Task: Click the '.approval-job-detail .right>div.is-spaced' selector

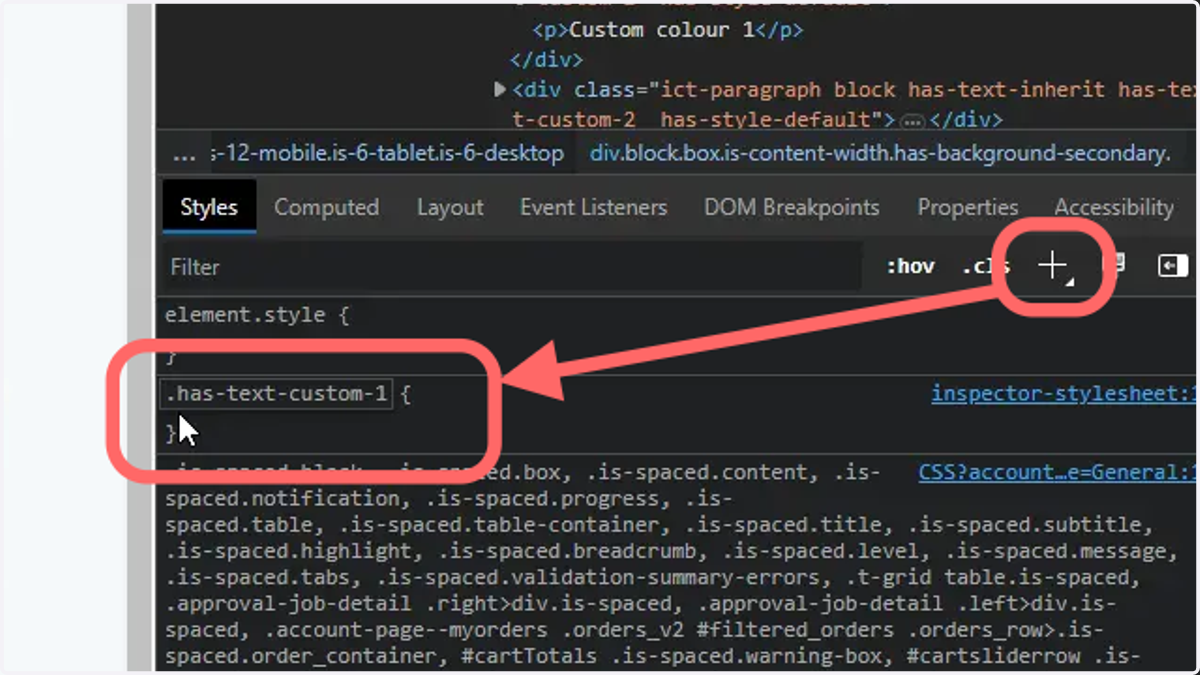Action: [419, 603]
